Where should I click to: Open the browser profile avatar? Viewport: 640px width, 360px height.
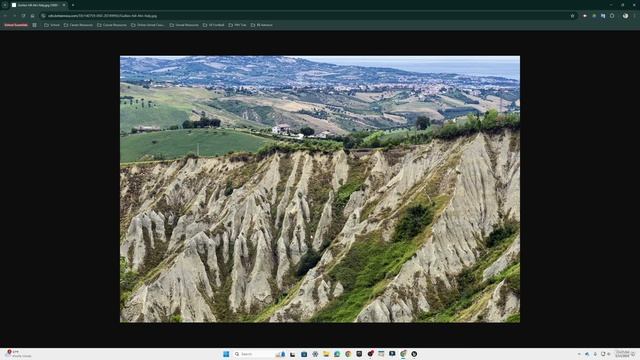coord(625,16)
